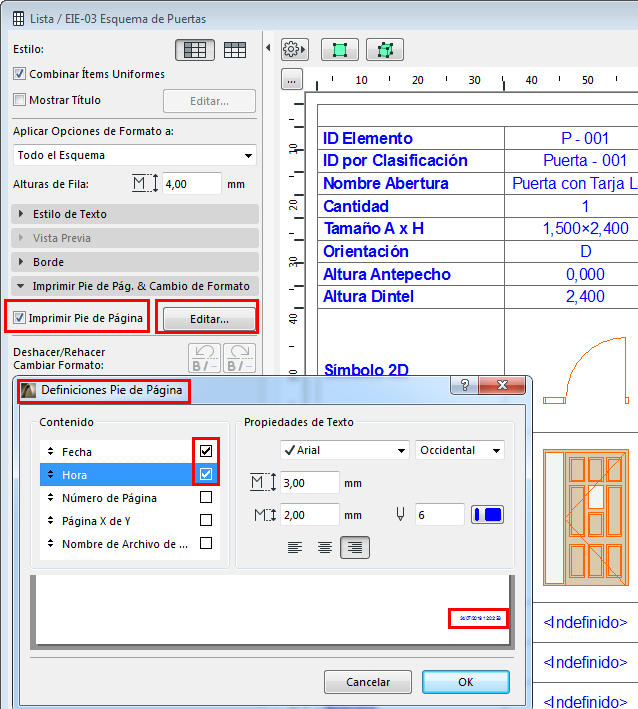Open the Arial font dropdown
638x709 pixels.
[345, 450]
